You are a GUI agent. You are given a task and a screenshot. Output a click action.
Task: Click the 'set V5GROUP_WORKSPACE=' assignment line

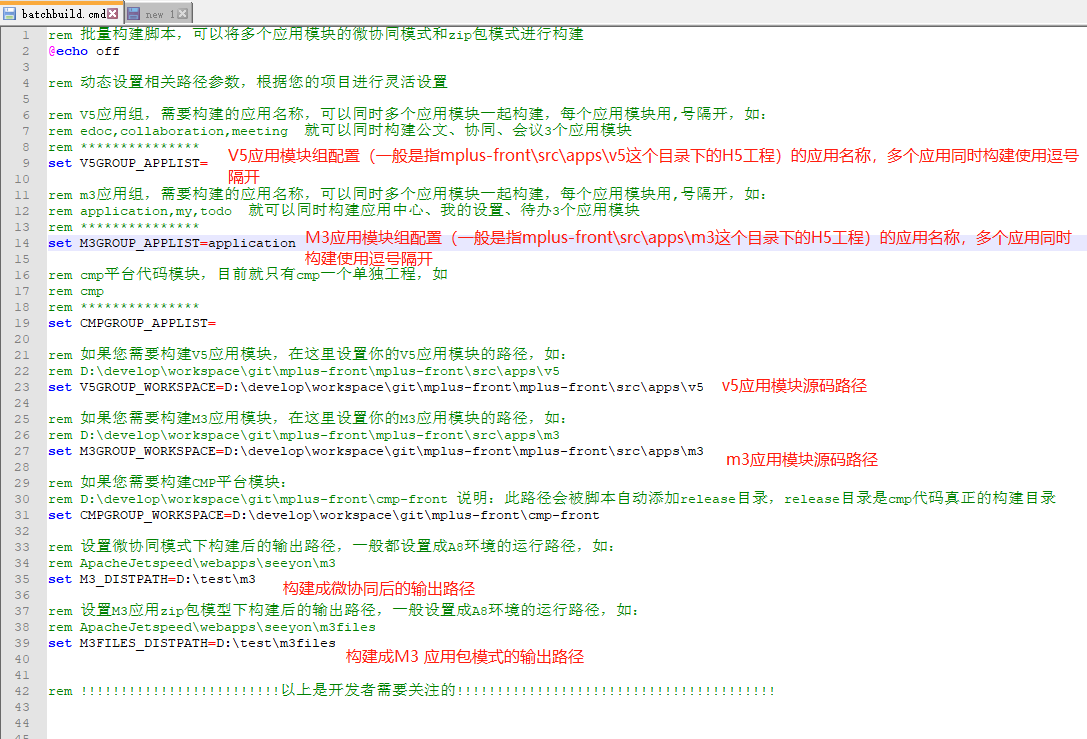376,387
